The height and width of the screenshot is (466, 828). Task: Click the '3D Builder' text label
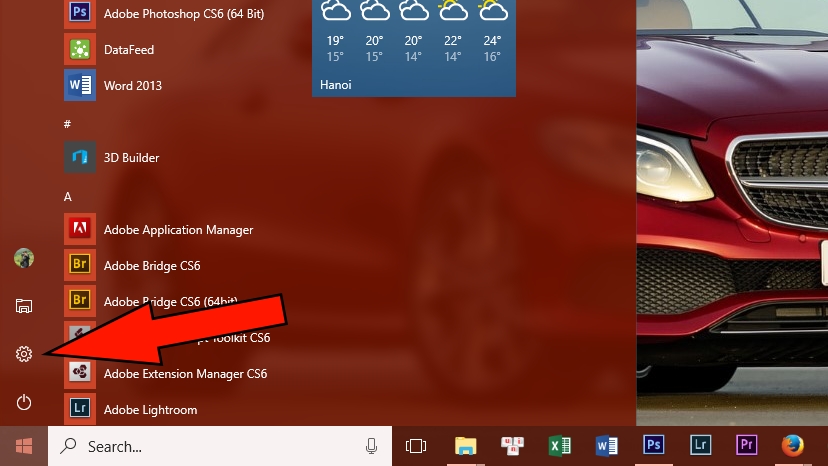click(131, 157)
